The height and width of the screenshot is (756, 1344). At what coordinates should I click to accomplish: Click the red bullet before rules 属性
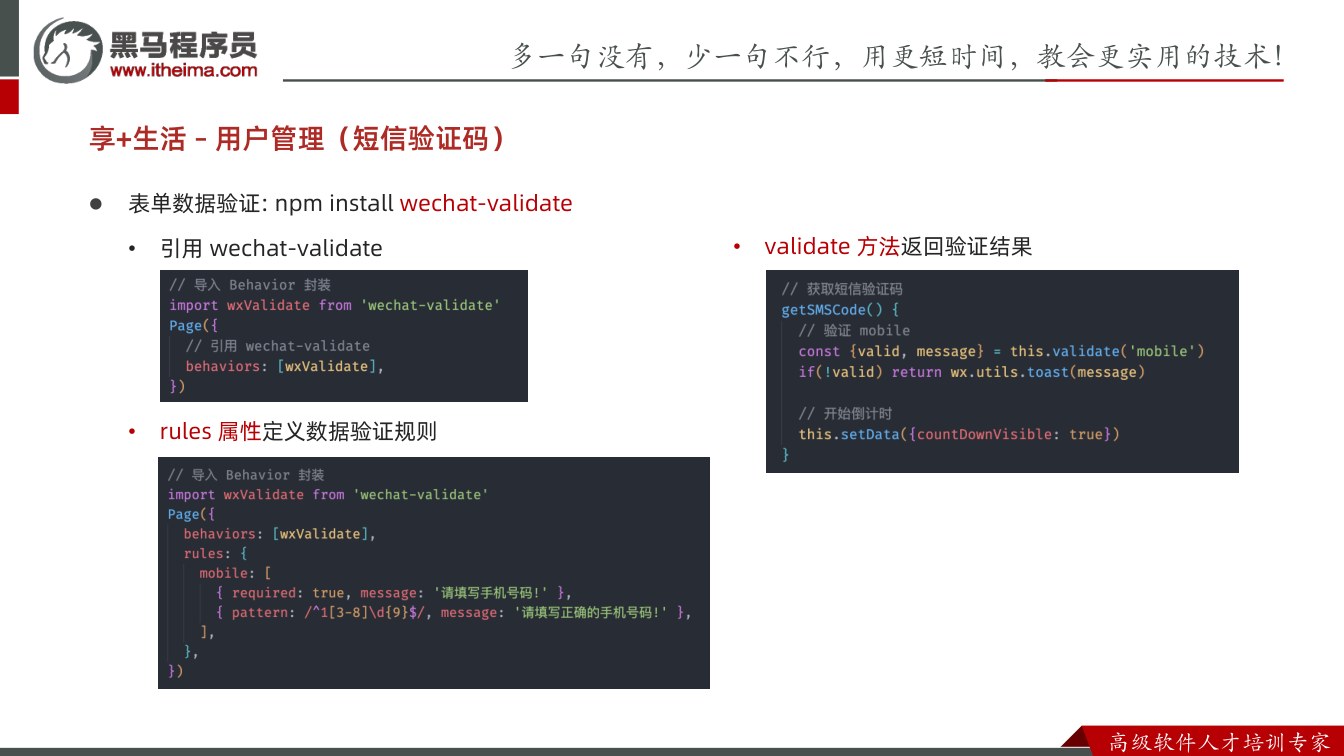(132, 431)
